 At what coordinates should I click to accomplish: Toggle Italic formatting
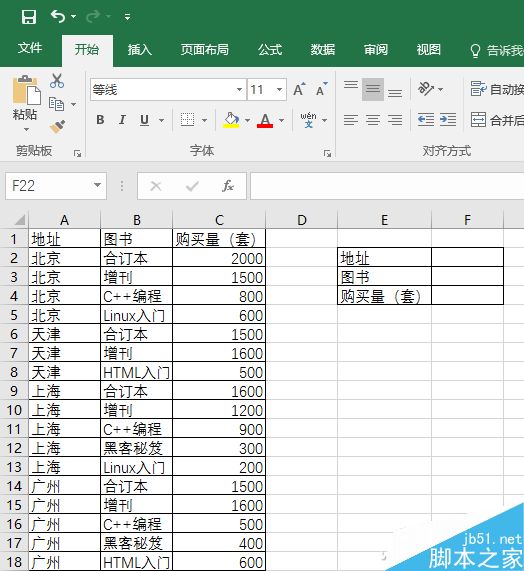[122, 119]
